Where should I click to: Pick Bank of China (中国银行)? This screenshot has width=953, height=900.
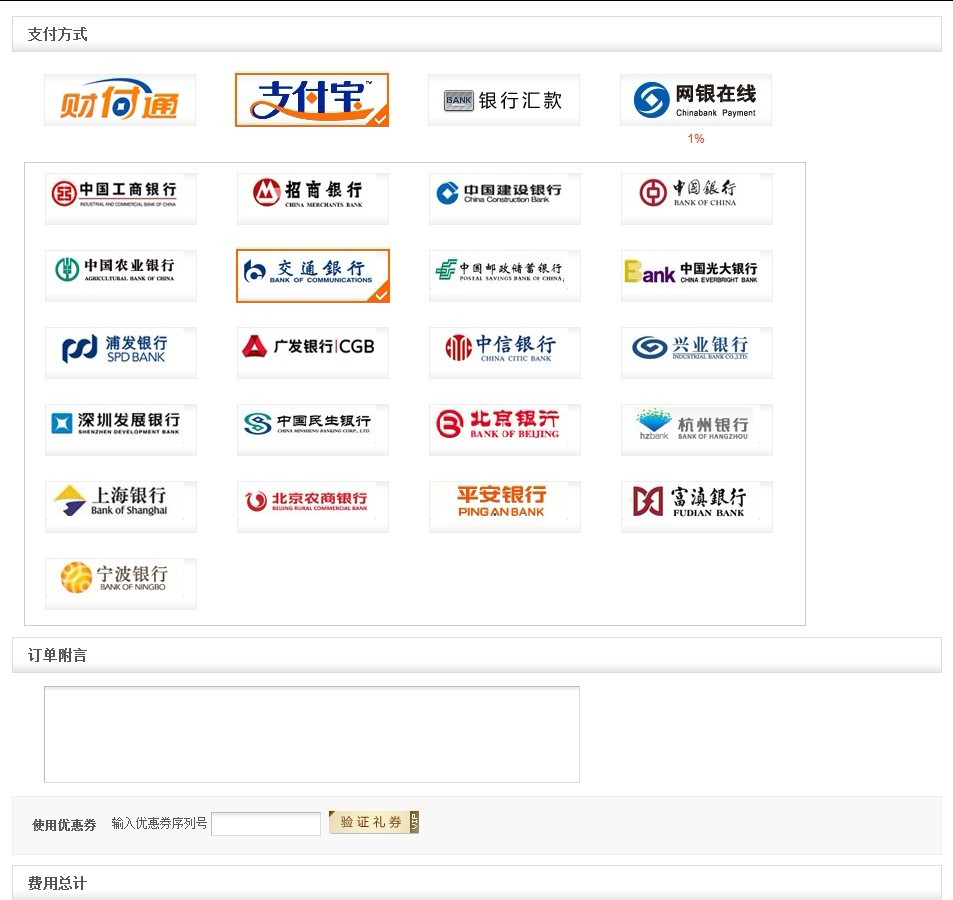pos(697,198)
